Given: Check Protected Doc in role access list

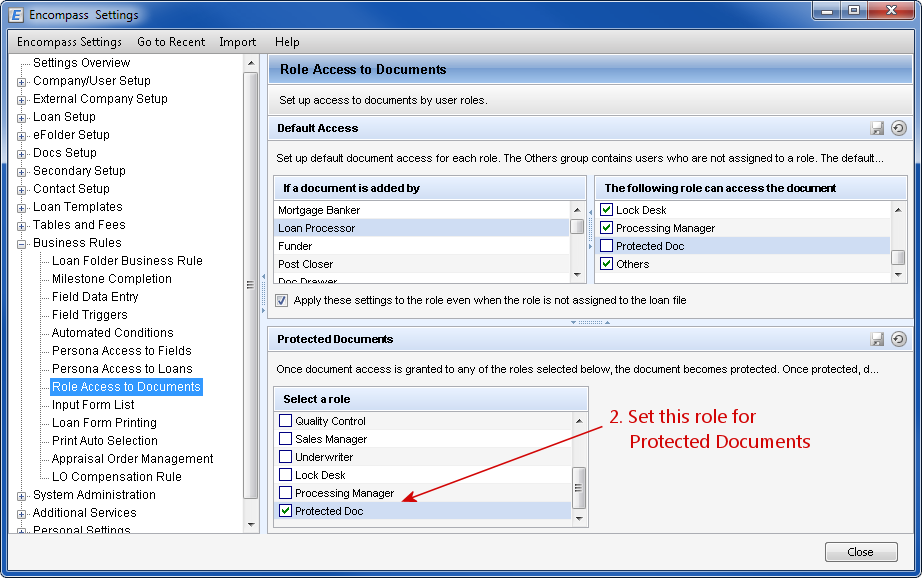Looking at the screenshot, I should [606, 246].
